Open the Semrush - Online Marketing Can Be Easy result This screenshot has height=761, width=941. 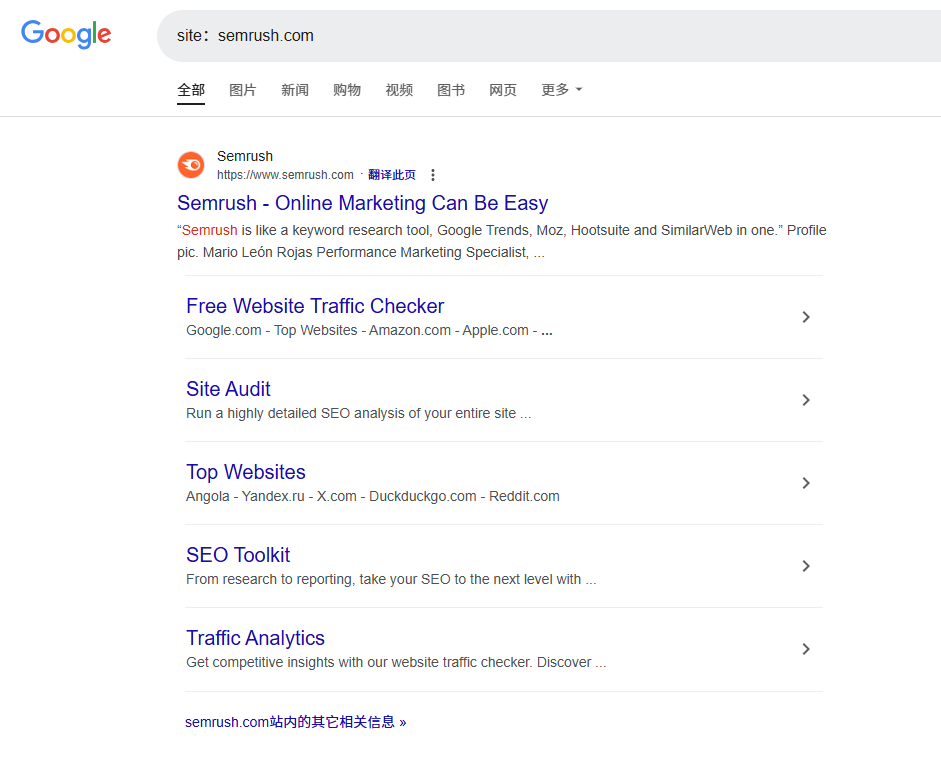[x=362, y=203]
